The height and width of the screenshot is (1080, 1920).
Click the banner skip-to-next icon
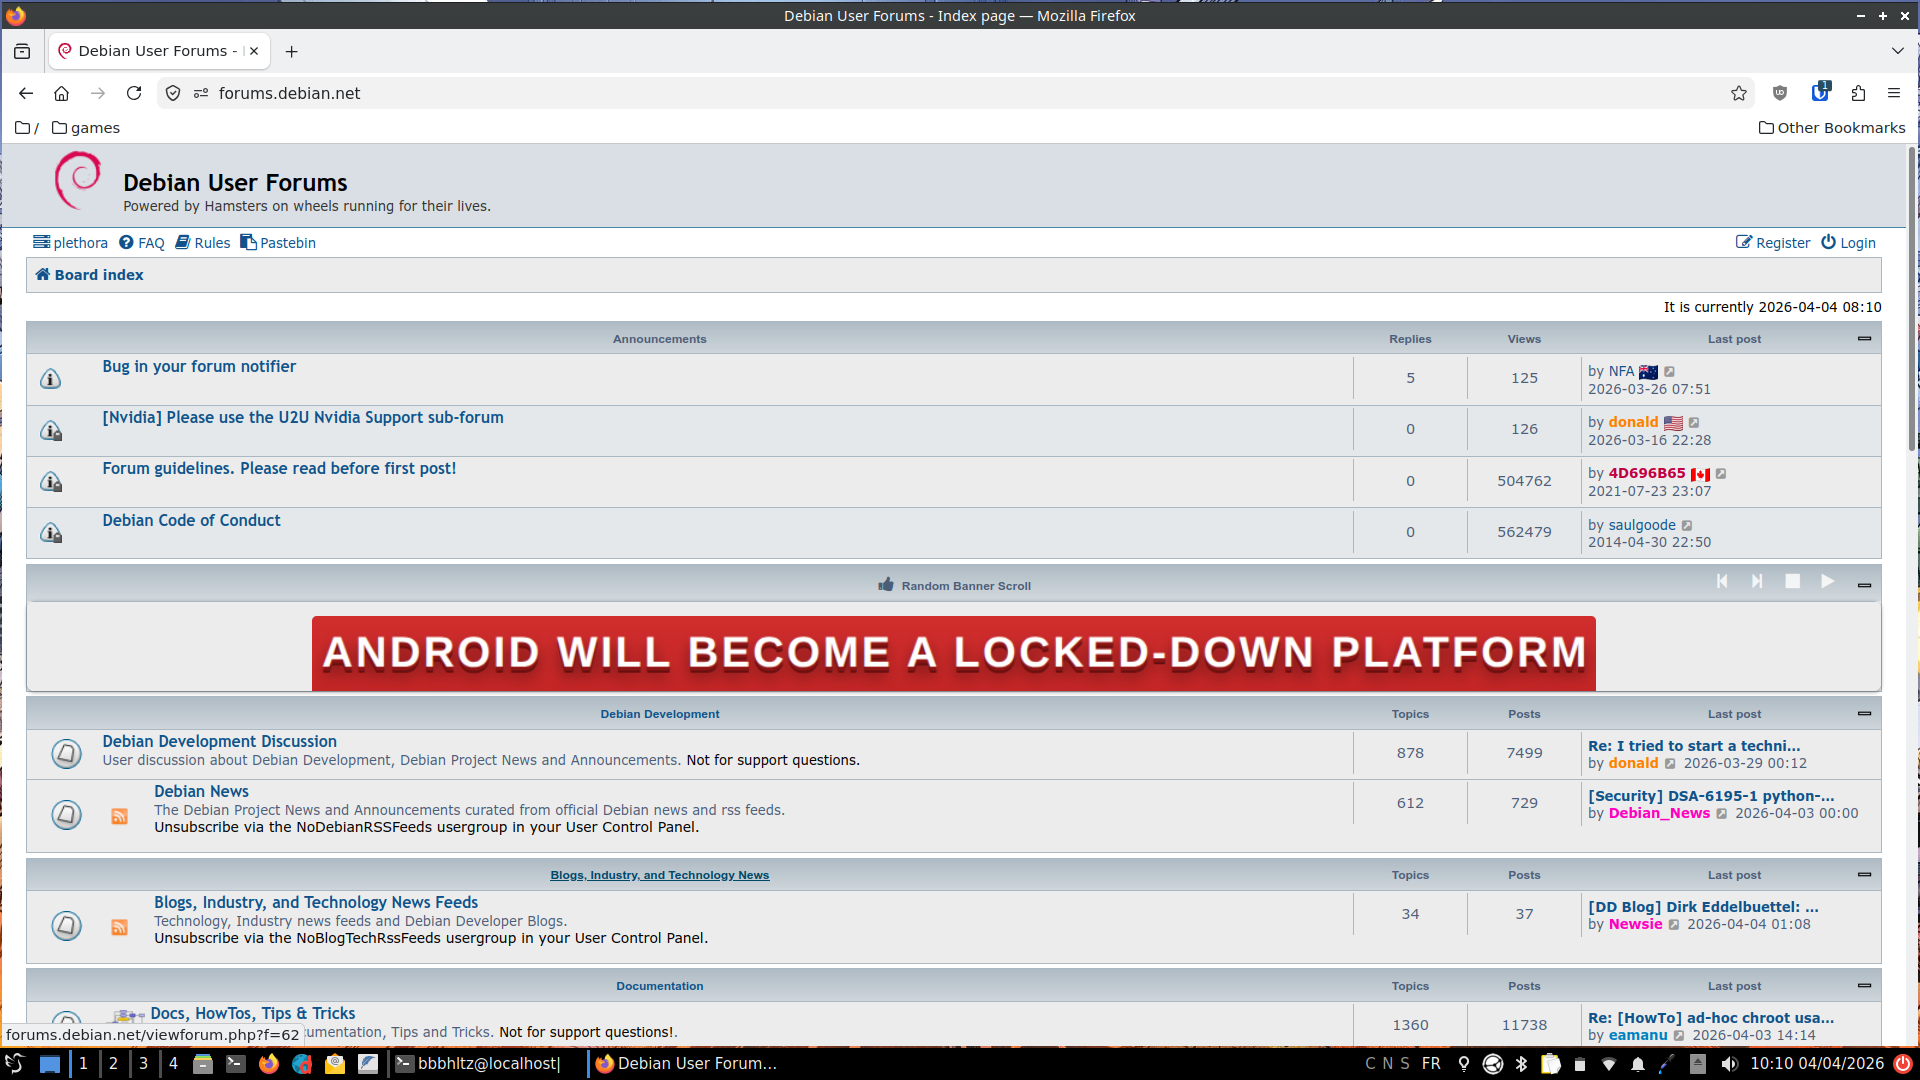point(1757,581)
